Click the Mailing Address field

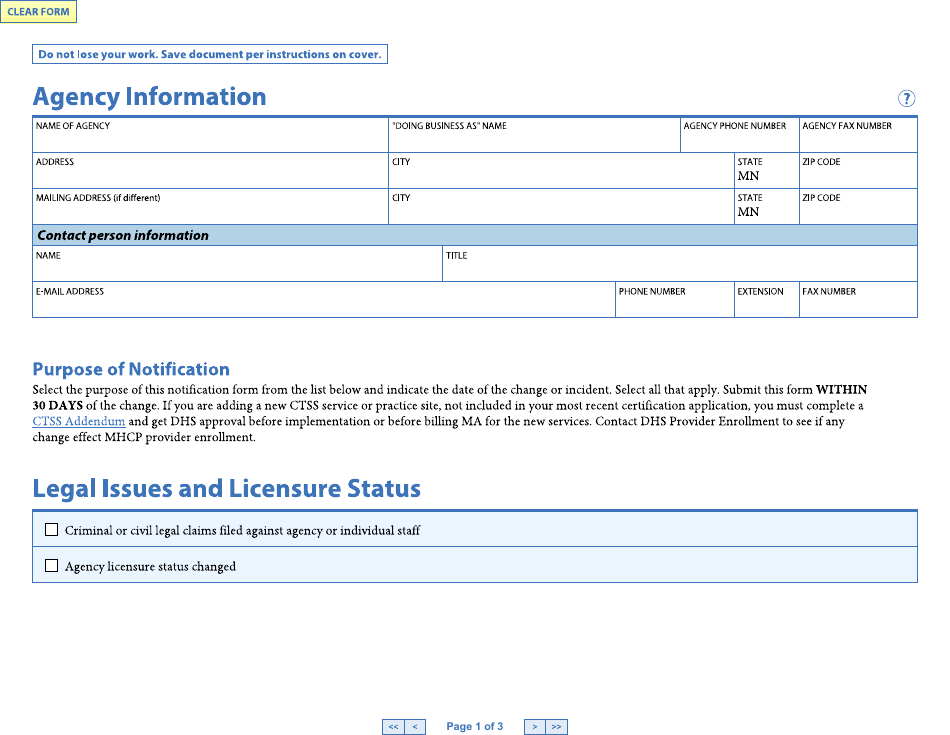point(210,212)
